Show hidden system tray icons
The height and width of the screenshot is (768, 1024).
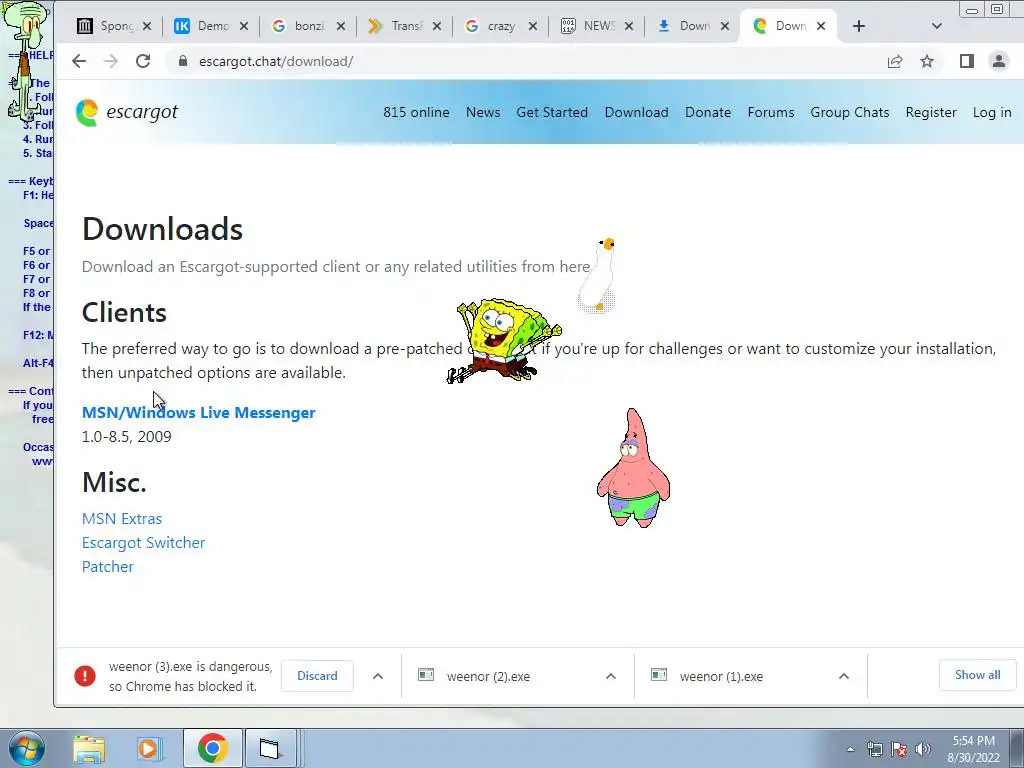(x=850, y=749)
